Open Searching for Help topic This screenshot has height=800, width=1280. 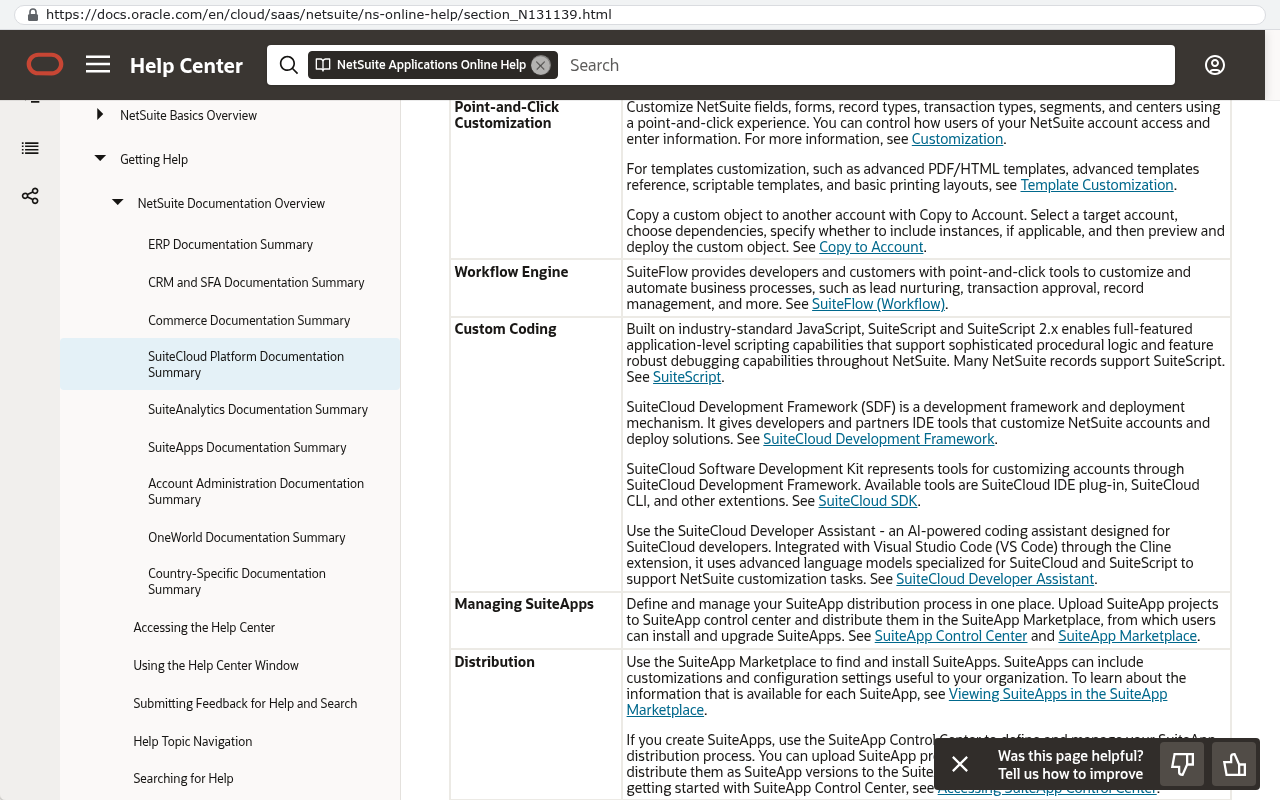pyautogui.click(x=183, y=778)
